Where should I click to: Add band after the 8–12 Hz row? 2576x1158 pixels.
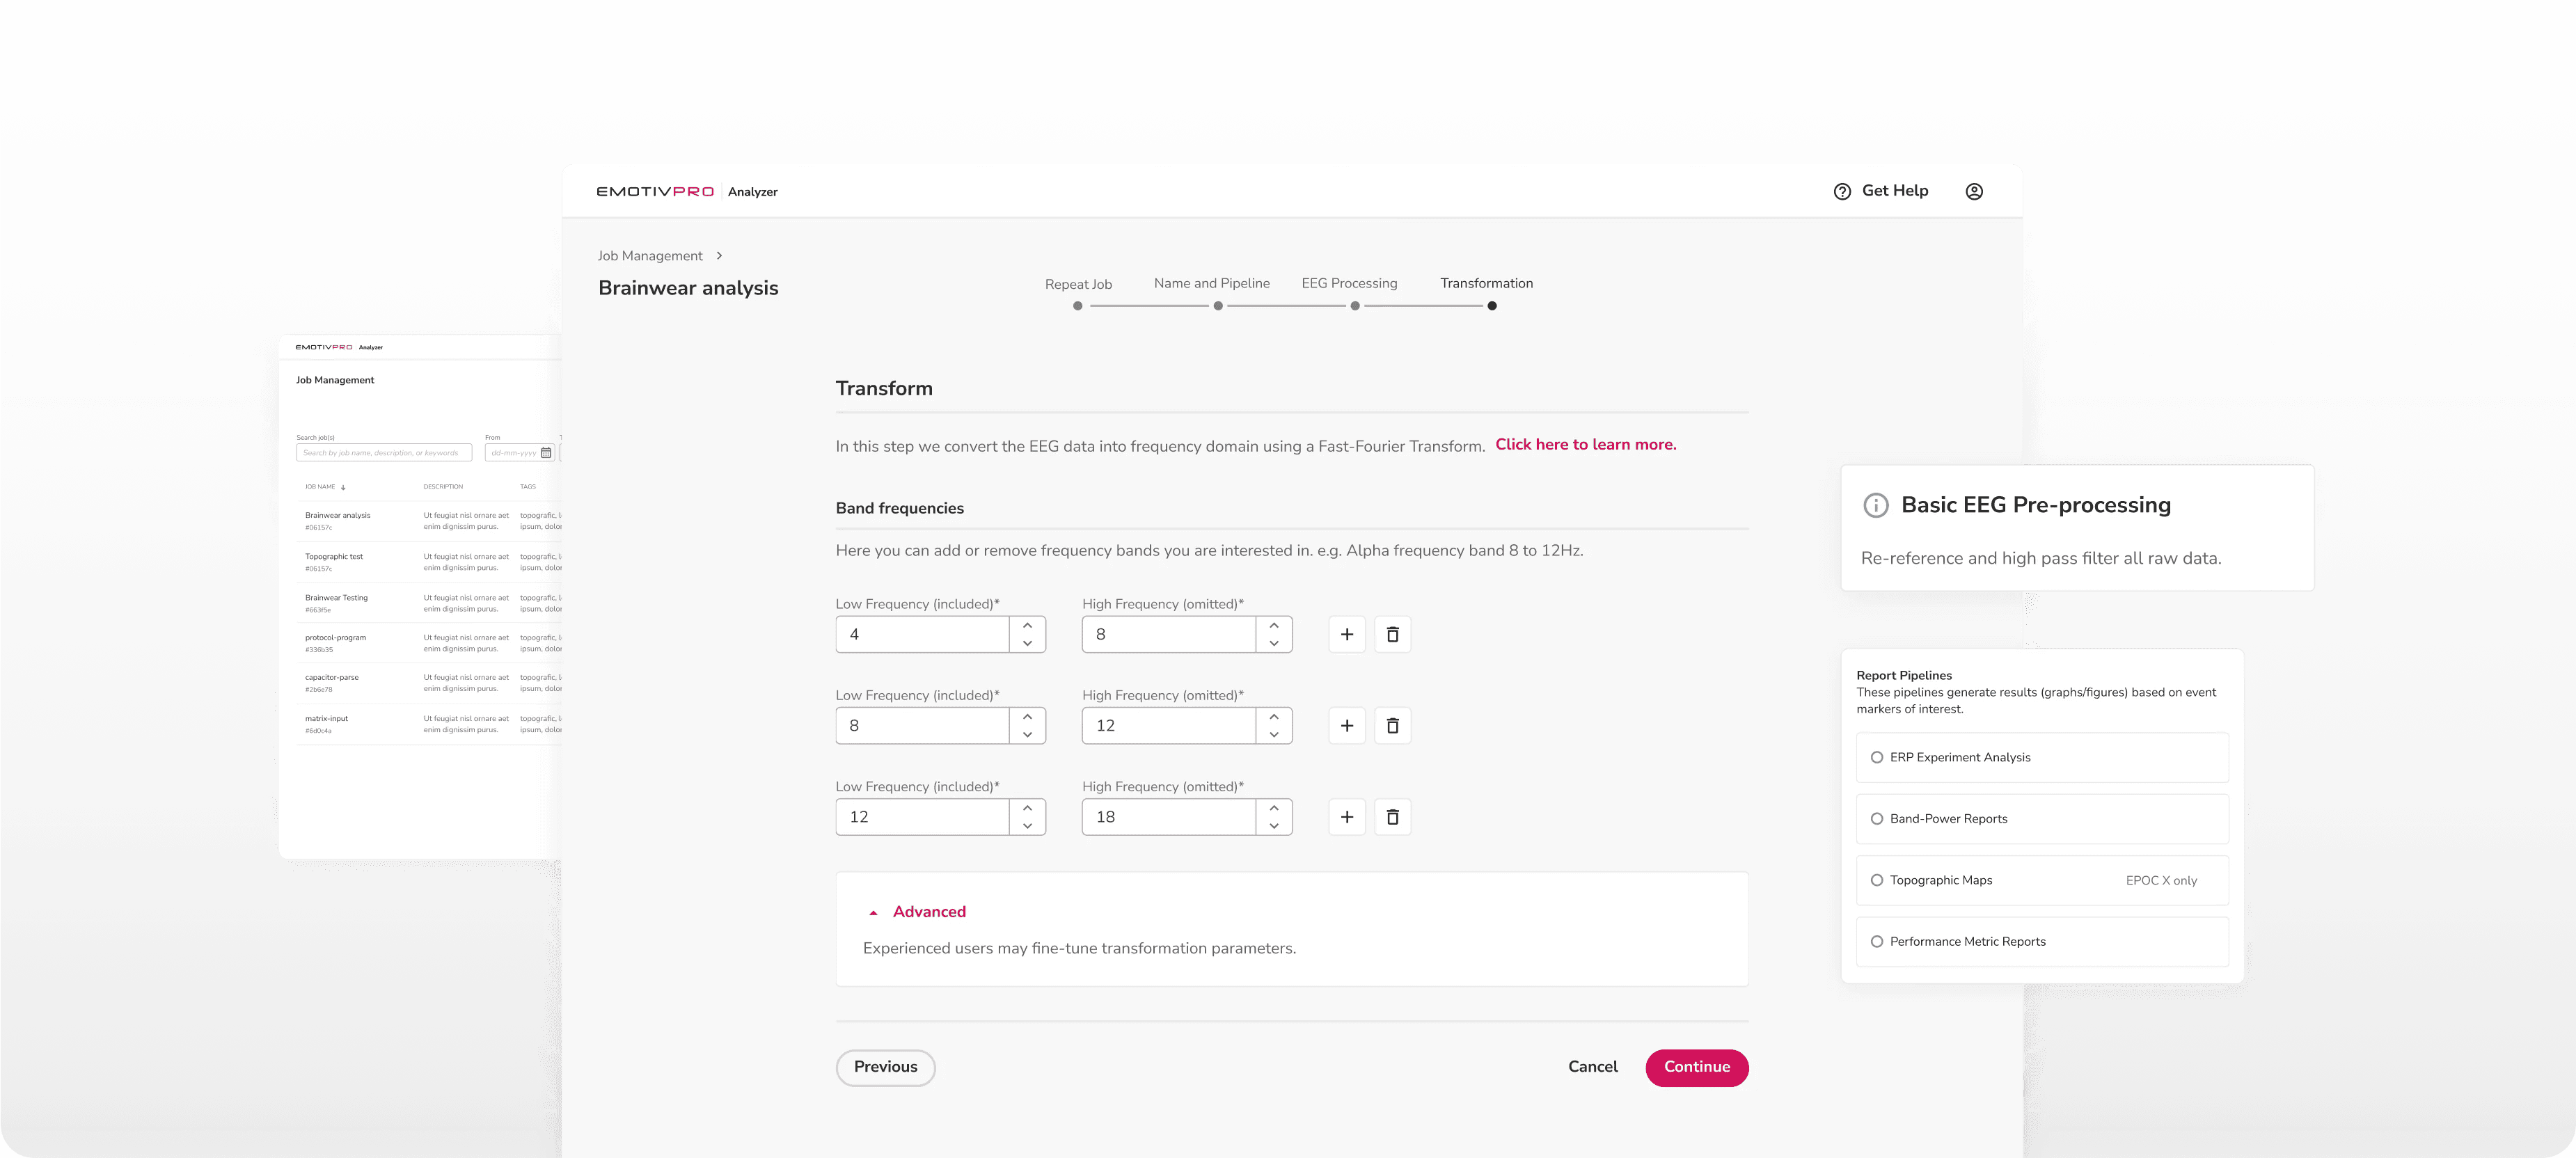click(1346, 726)
